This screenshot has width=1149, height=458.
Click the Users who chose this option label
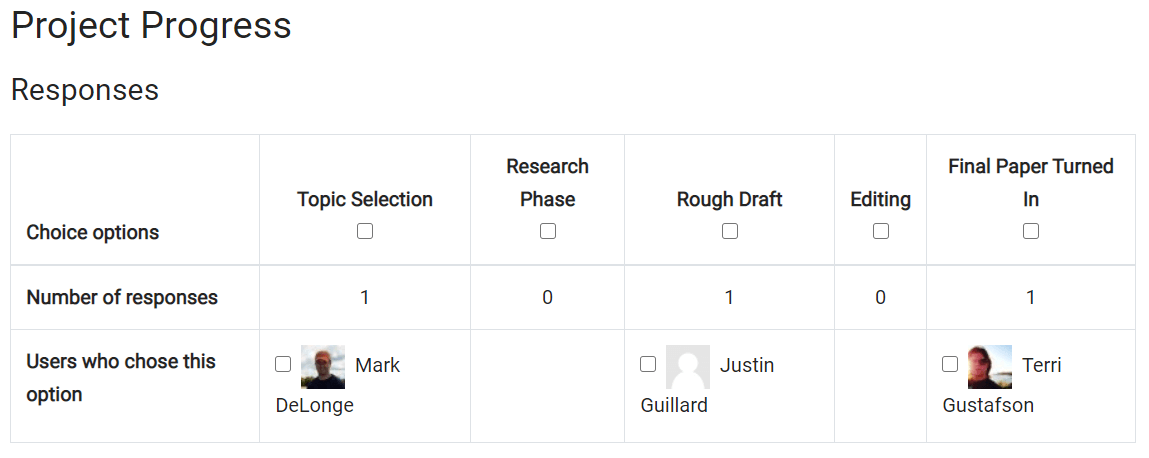121,378
